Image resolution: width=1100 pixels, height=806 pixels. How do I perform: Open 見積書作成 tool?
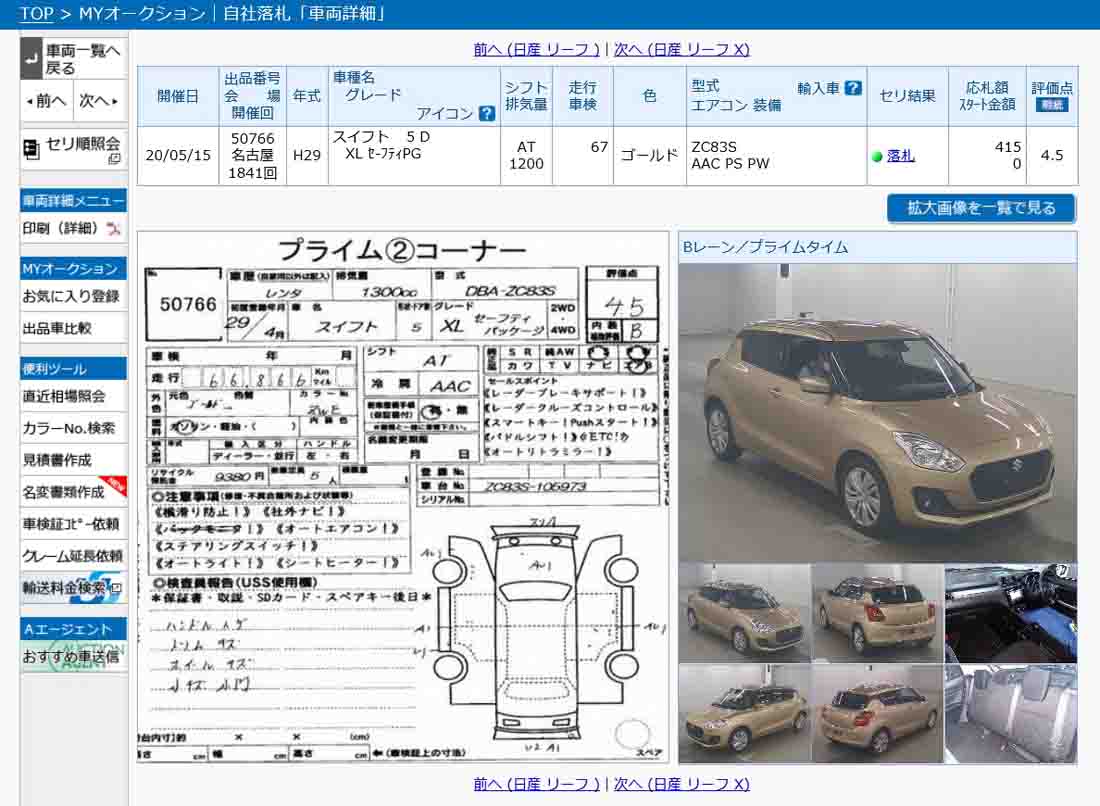tap(73, 460)
